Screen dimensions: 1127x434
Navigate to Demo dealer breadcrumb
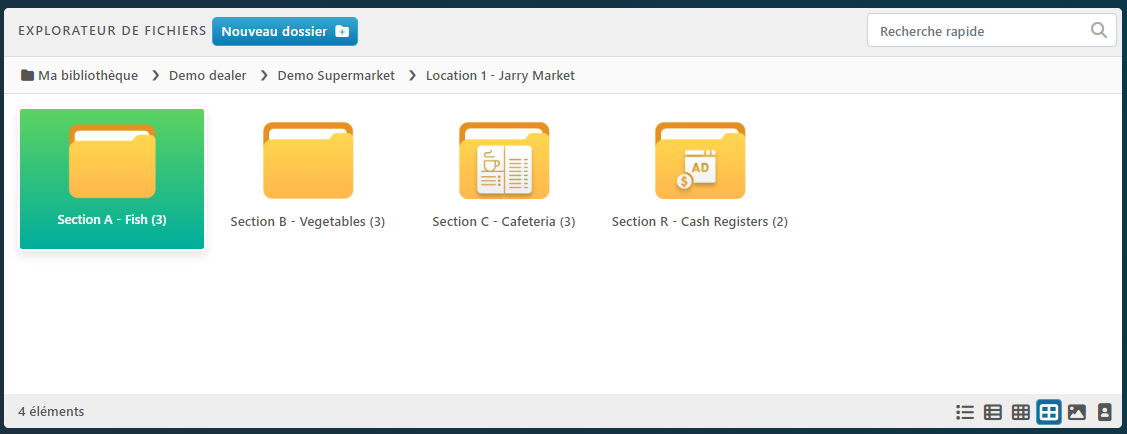click(x=207, y=75)
